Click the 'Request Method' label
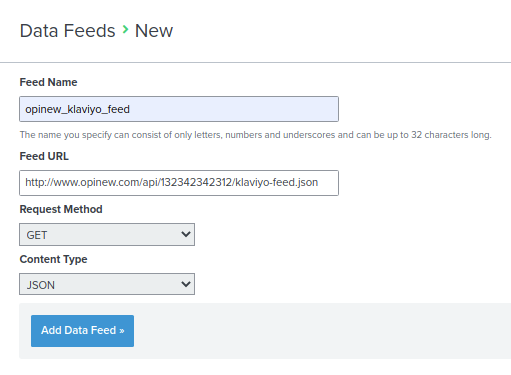Viewport: 511px width, 375px height. coord(61,209)
